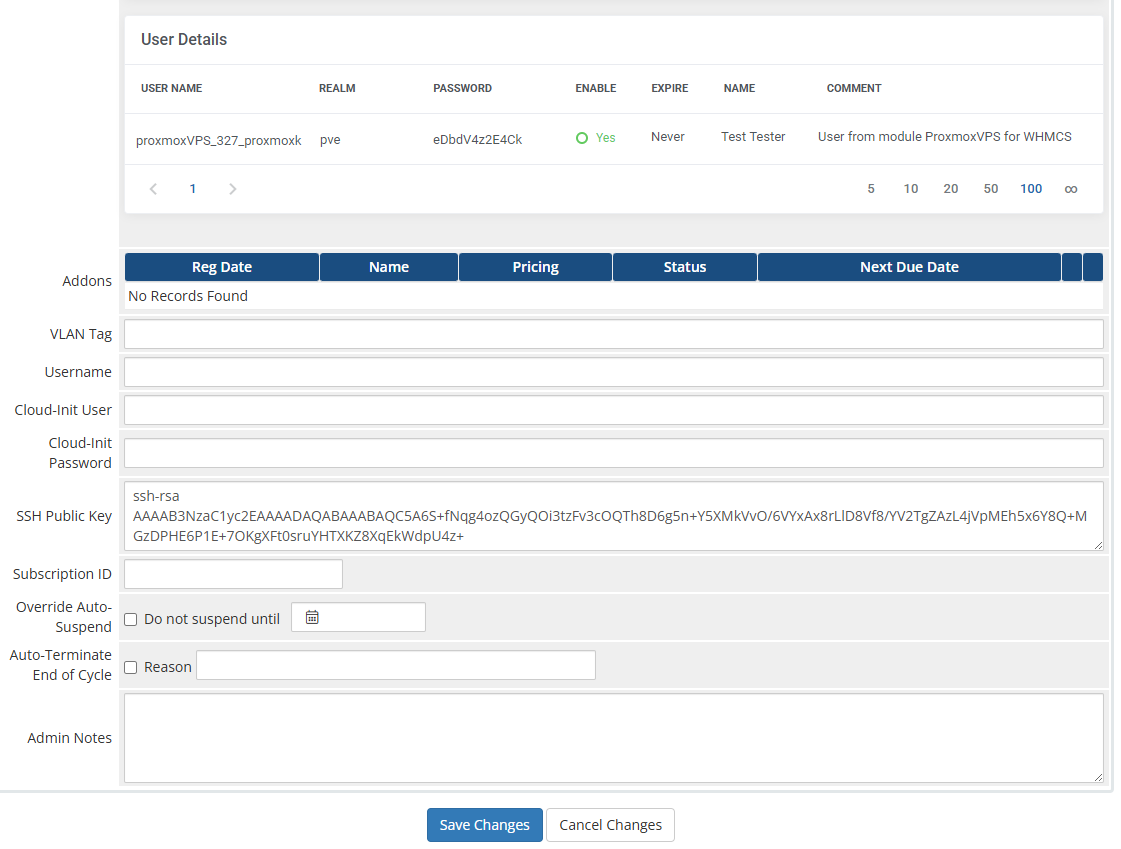
Task: Focus the Auto-Terminate Reason text field
Action: (395, 665)
